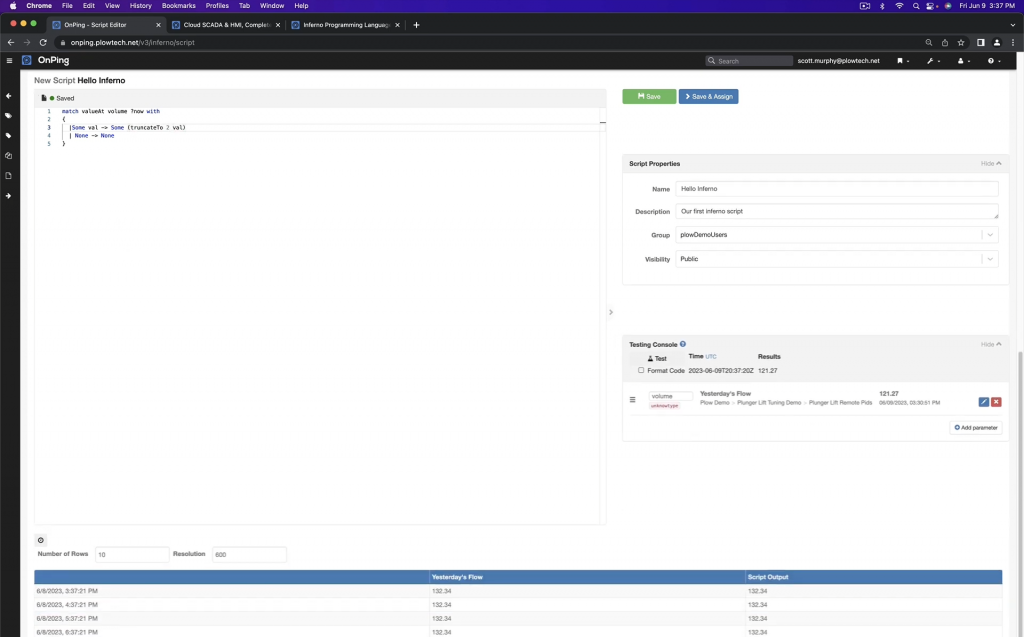
Task: Click the volume parameter name field
Action: (671, 396)
